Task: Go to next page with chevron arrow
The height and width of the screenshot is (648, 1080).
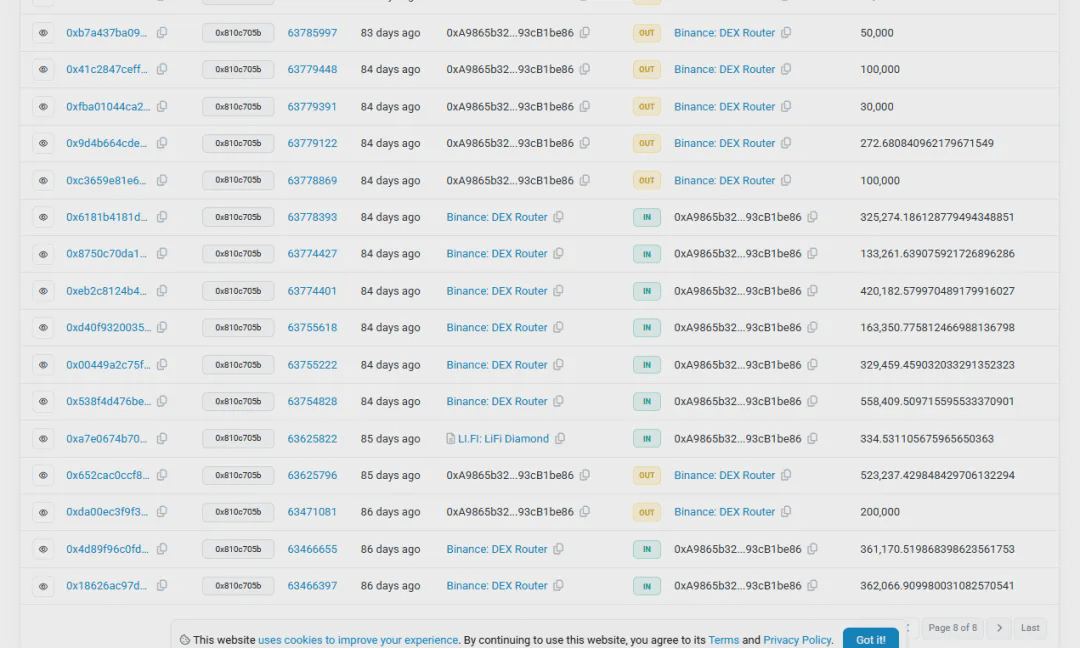Action: [x=999, y=628]
